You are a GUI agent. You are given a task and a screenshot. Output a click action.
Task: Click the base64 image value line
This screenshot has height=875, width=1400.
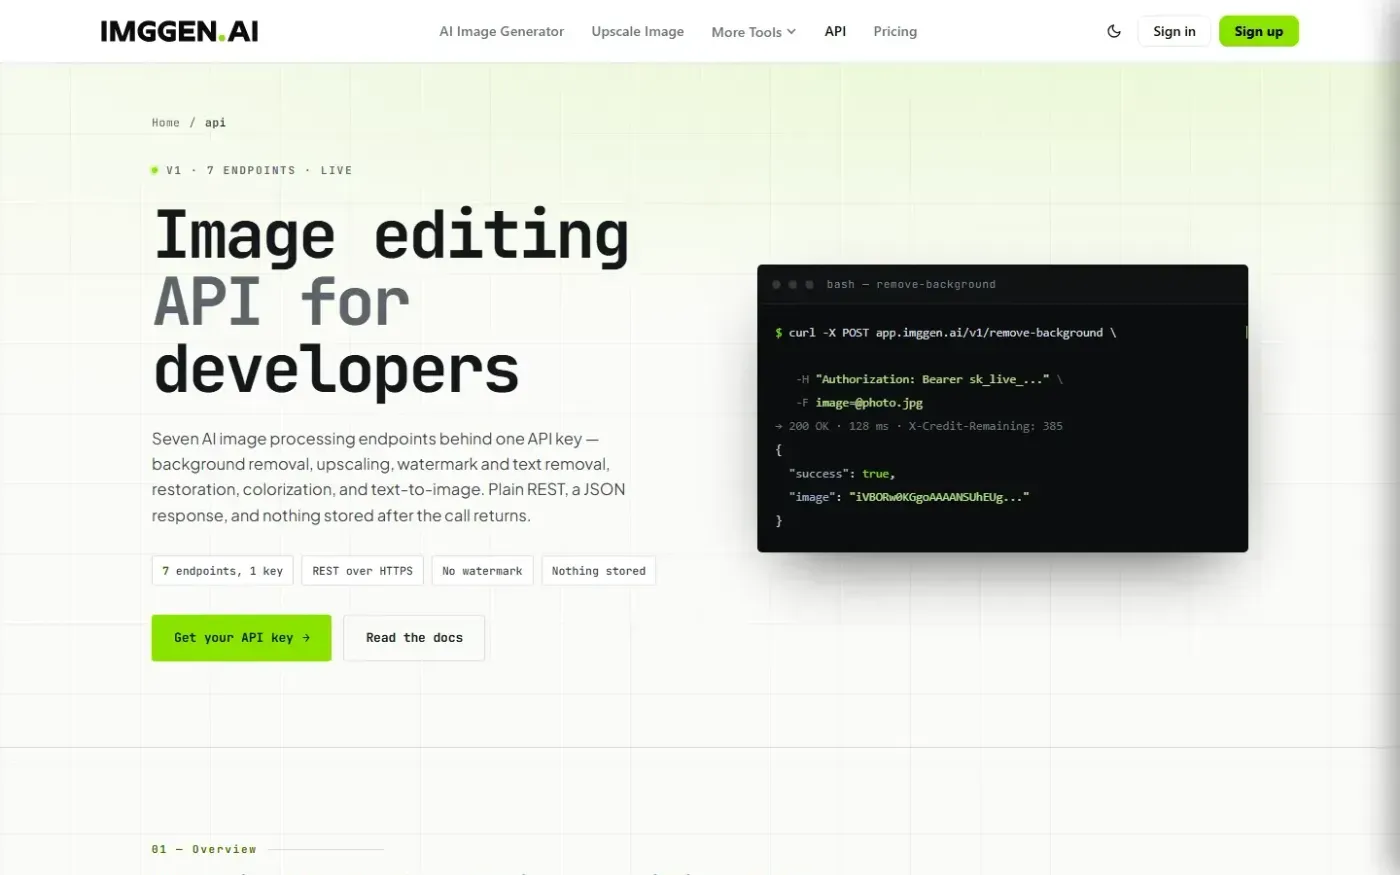click(909, 497)
